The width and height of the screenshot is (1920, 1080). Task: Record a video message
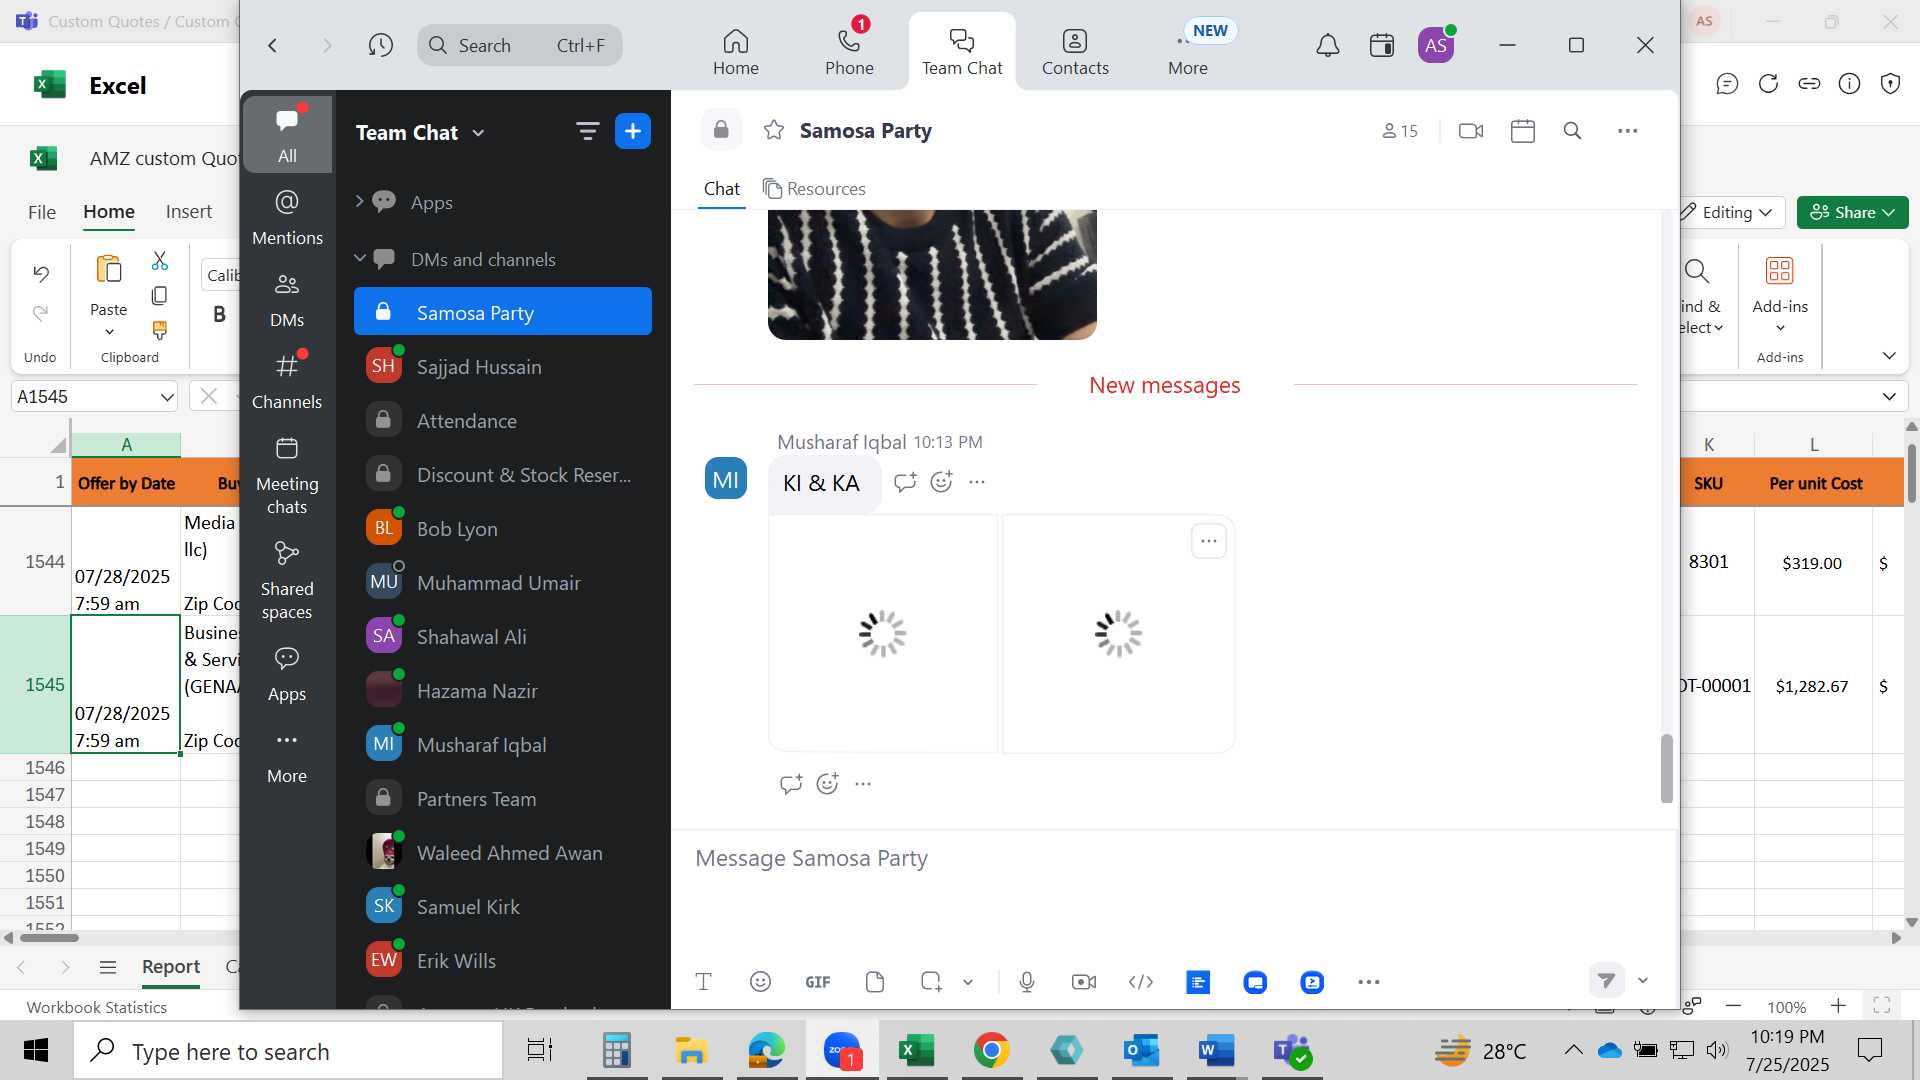point(1084,982)
